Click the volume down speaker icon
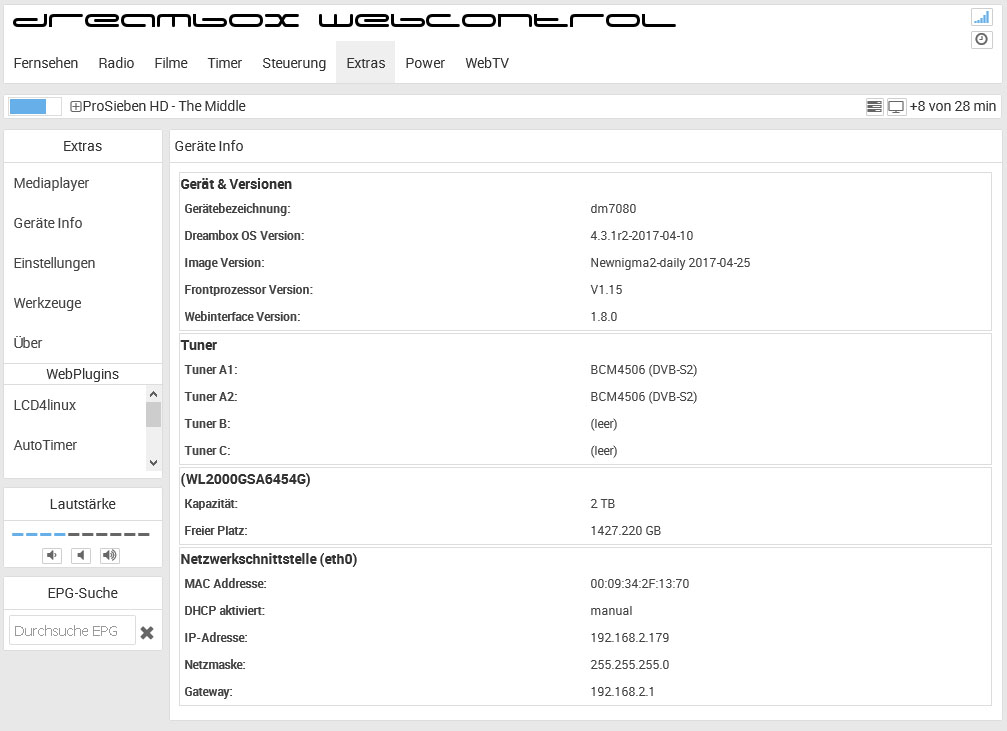This screenshot has height=731, width=1007. [52, 555]
